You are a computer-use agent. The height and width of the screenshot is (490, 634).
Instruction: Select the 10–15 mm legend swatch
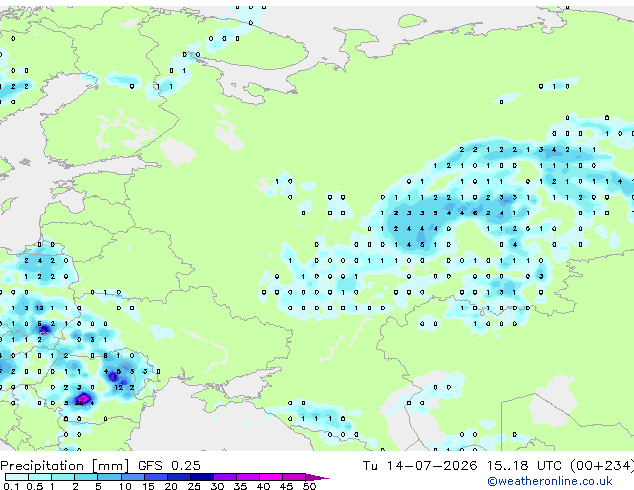pos(132,477)
